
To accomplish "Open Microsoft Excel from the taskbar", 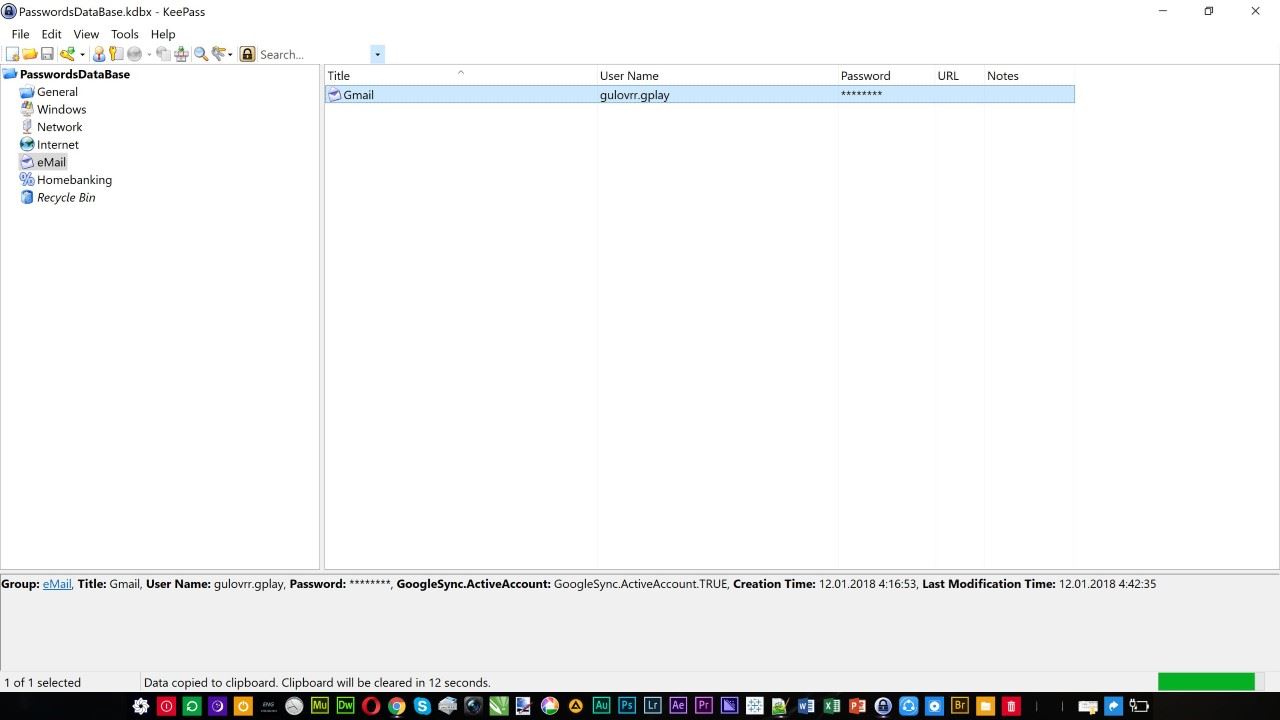I will pos(831,706).
